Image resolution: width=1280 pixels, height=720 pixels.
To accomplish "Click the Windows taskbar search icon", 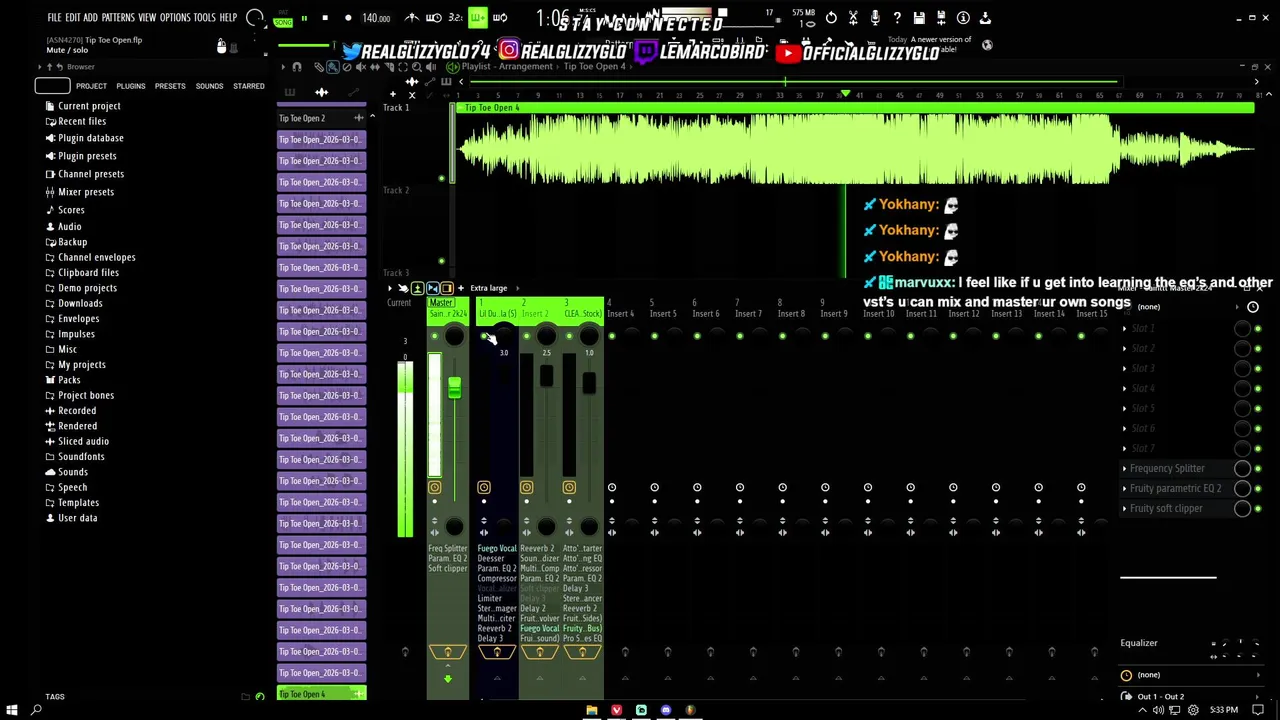I will tap(36, 710).
